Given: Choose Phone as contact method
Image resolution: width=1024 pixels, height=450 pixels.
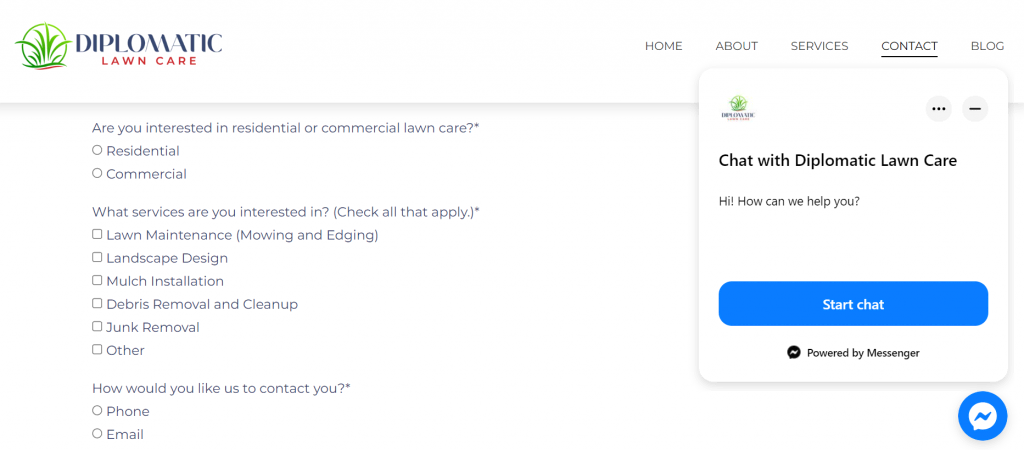Looking at the screenshot, I should pyautogui.click(x=97, y=410).
